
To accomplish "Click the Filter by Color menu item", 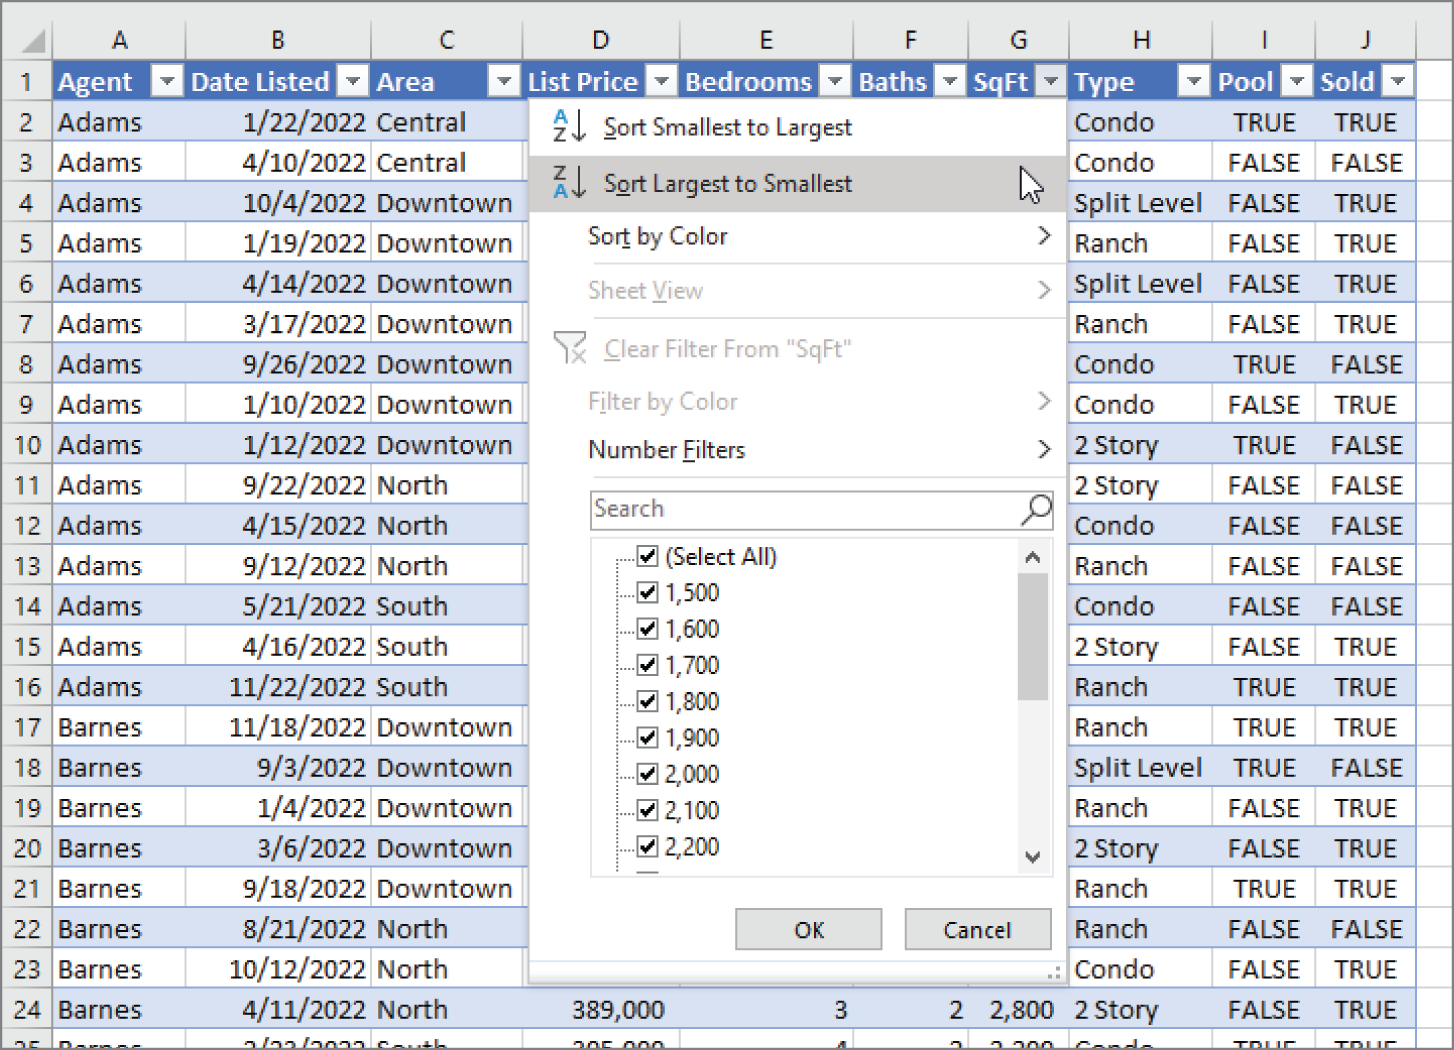I will (796, 402).
